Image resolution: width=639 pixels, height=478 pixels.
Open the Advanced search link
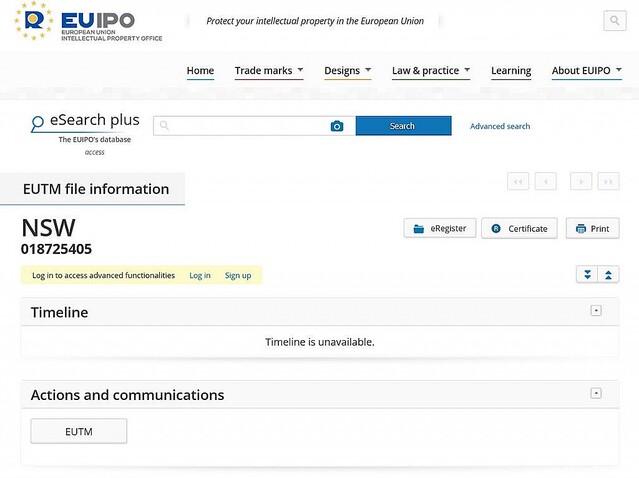pos(500,127)
